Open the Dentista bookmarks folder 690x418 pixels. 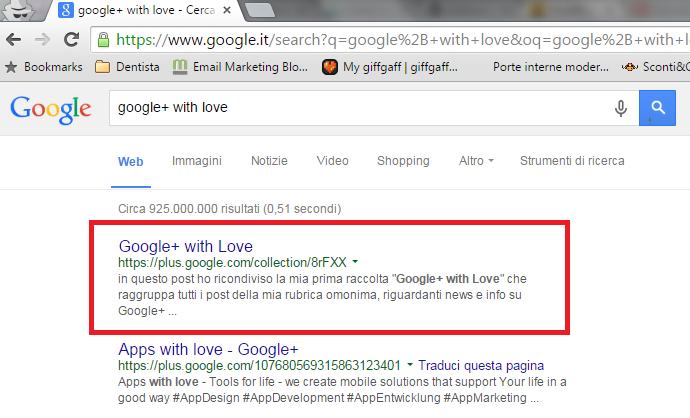click(127, 67)
